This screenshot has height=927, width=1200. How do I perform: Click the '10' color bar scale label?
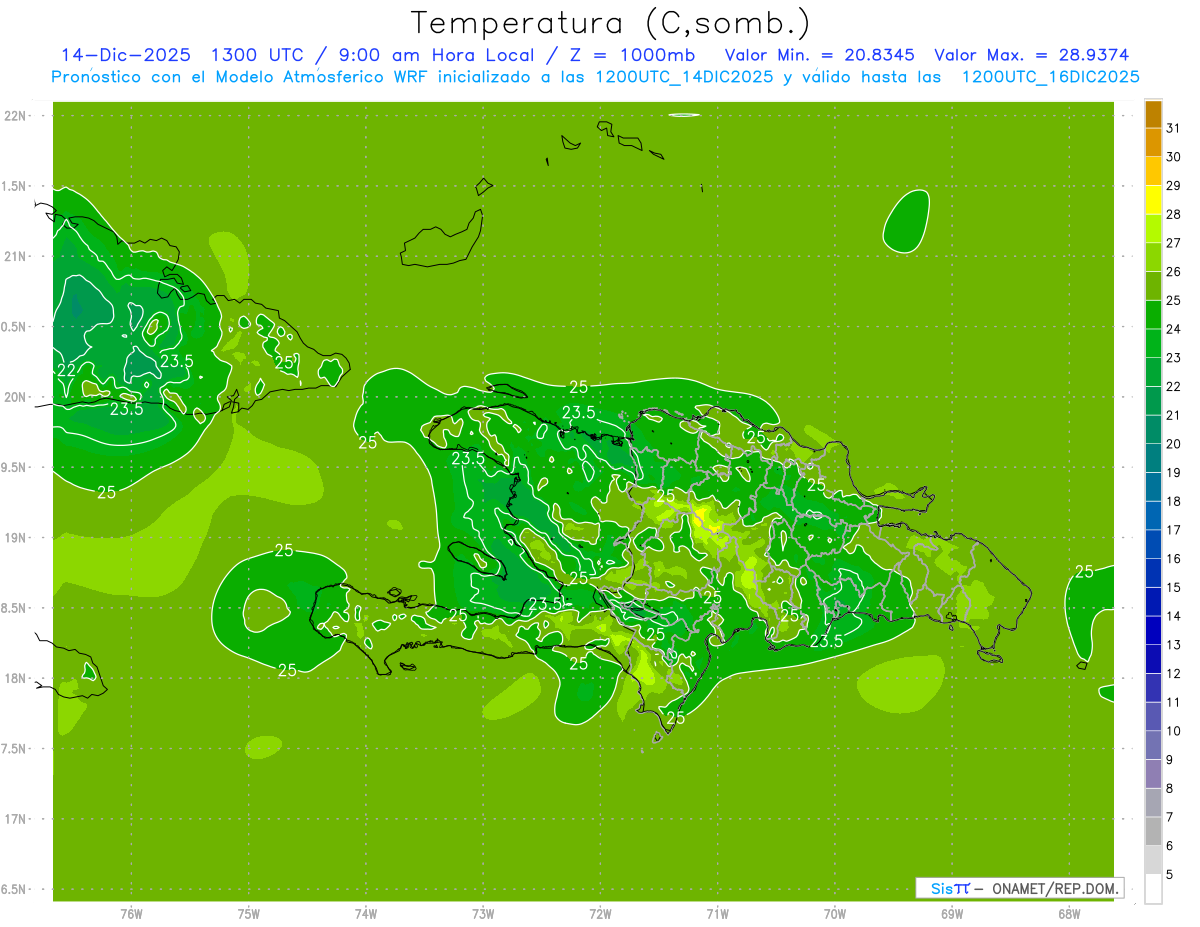(1174, 731)
